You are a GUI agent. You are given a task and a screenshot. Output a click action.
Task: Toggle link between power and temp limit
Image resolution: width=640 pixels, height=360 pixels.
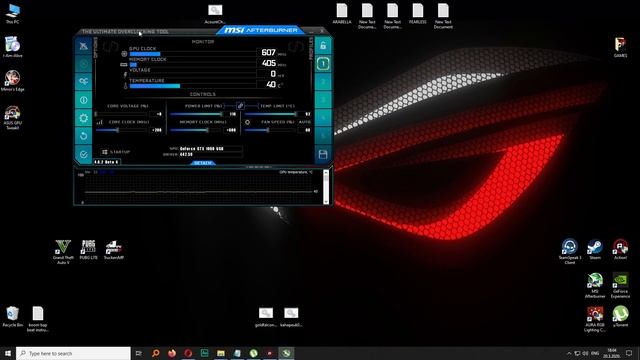tap(240, 106)
